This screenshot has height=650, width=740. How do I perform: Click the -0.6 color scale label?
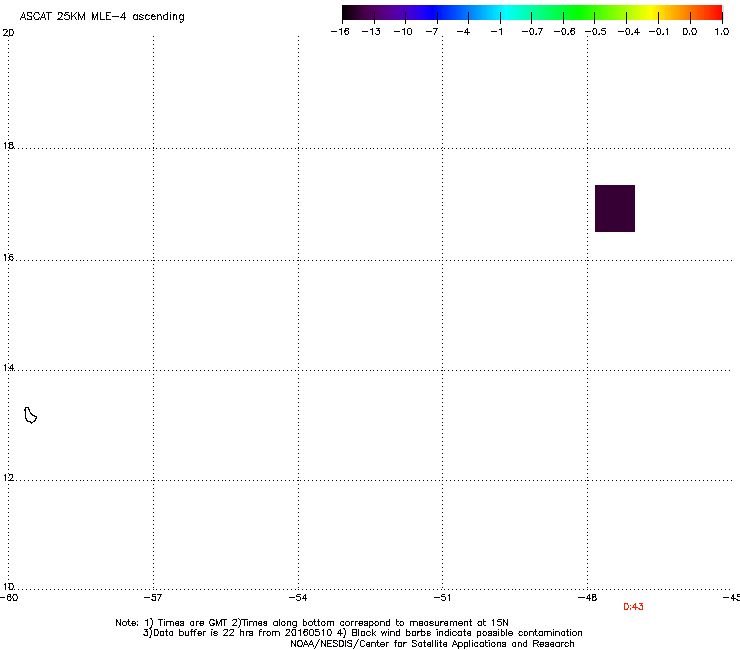click(564, 32)
